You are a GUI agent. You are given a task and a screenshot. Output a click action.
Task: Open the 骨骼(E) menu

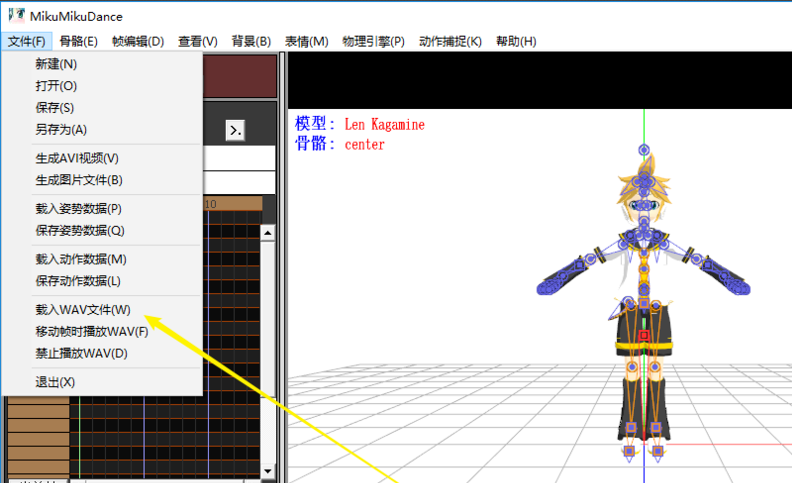(x=79, y=41)
